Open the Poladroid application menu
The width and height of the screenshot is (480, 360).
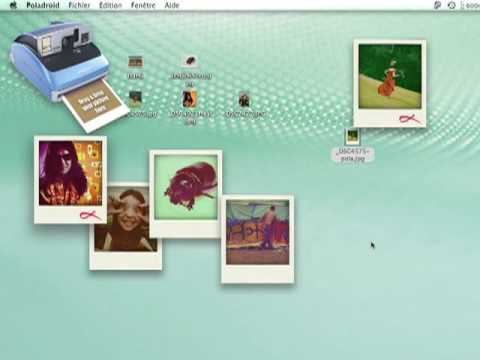tap(43, 5)
